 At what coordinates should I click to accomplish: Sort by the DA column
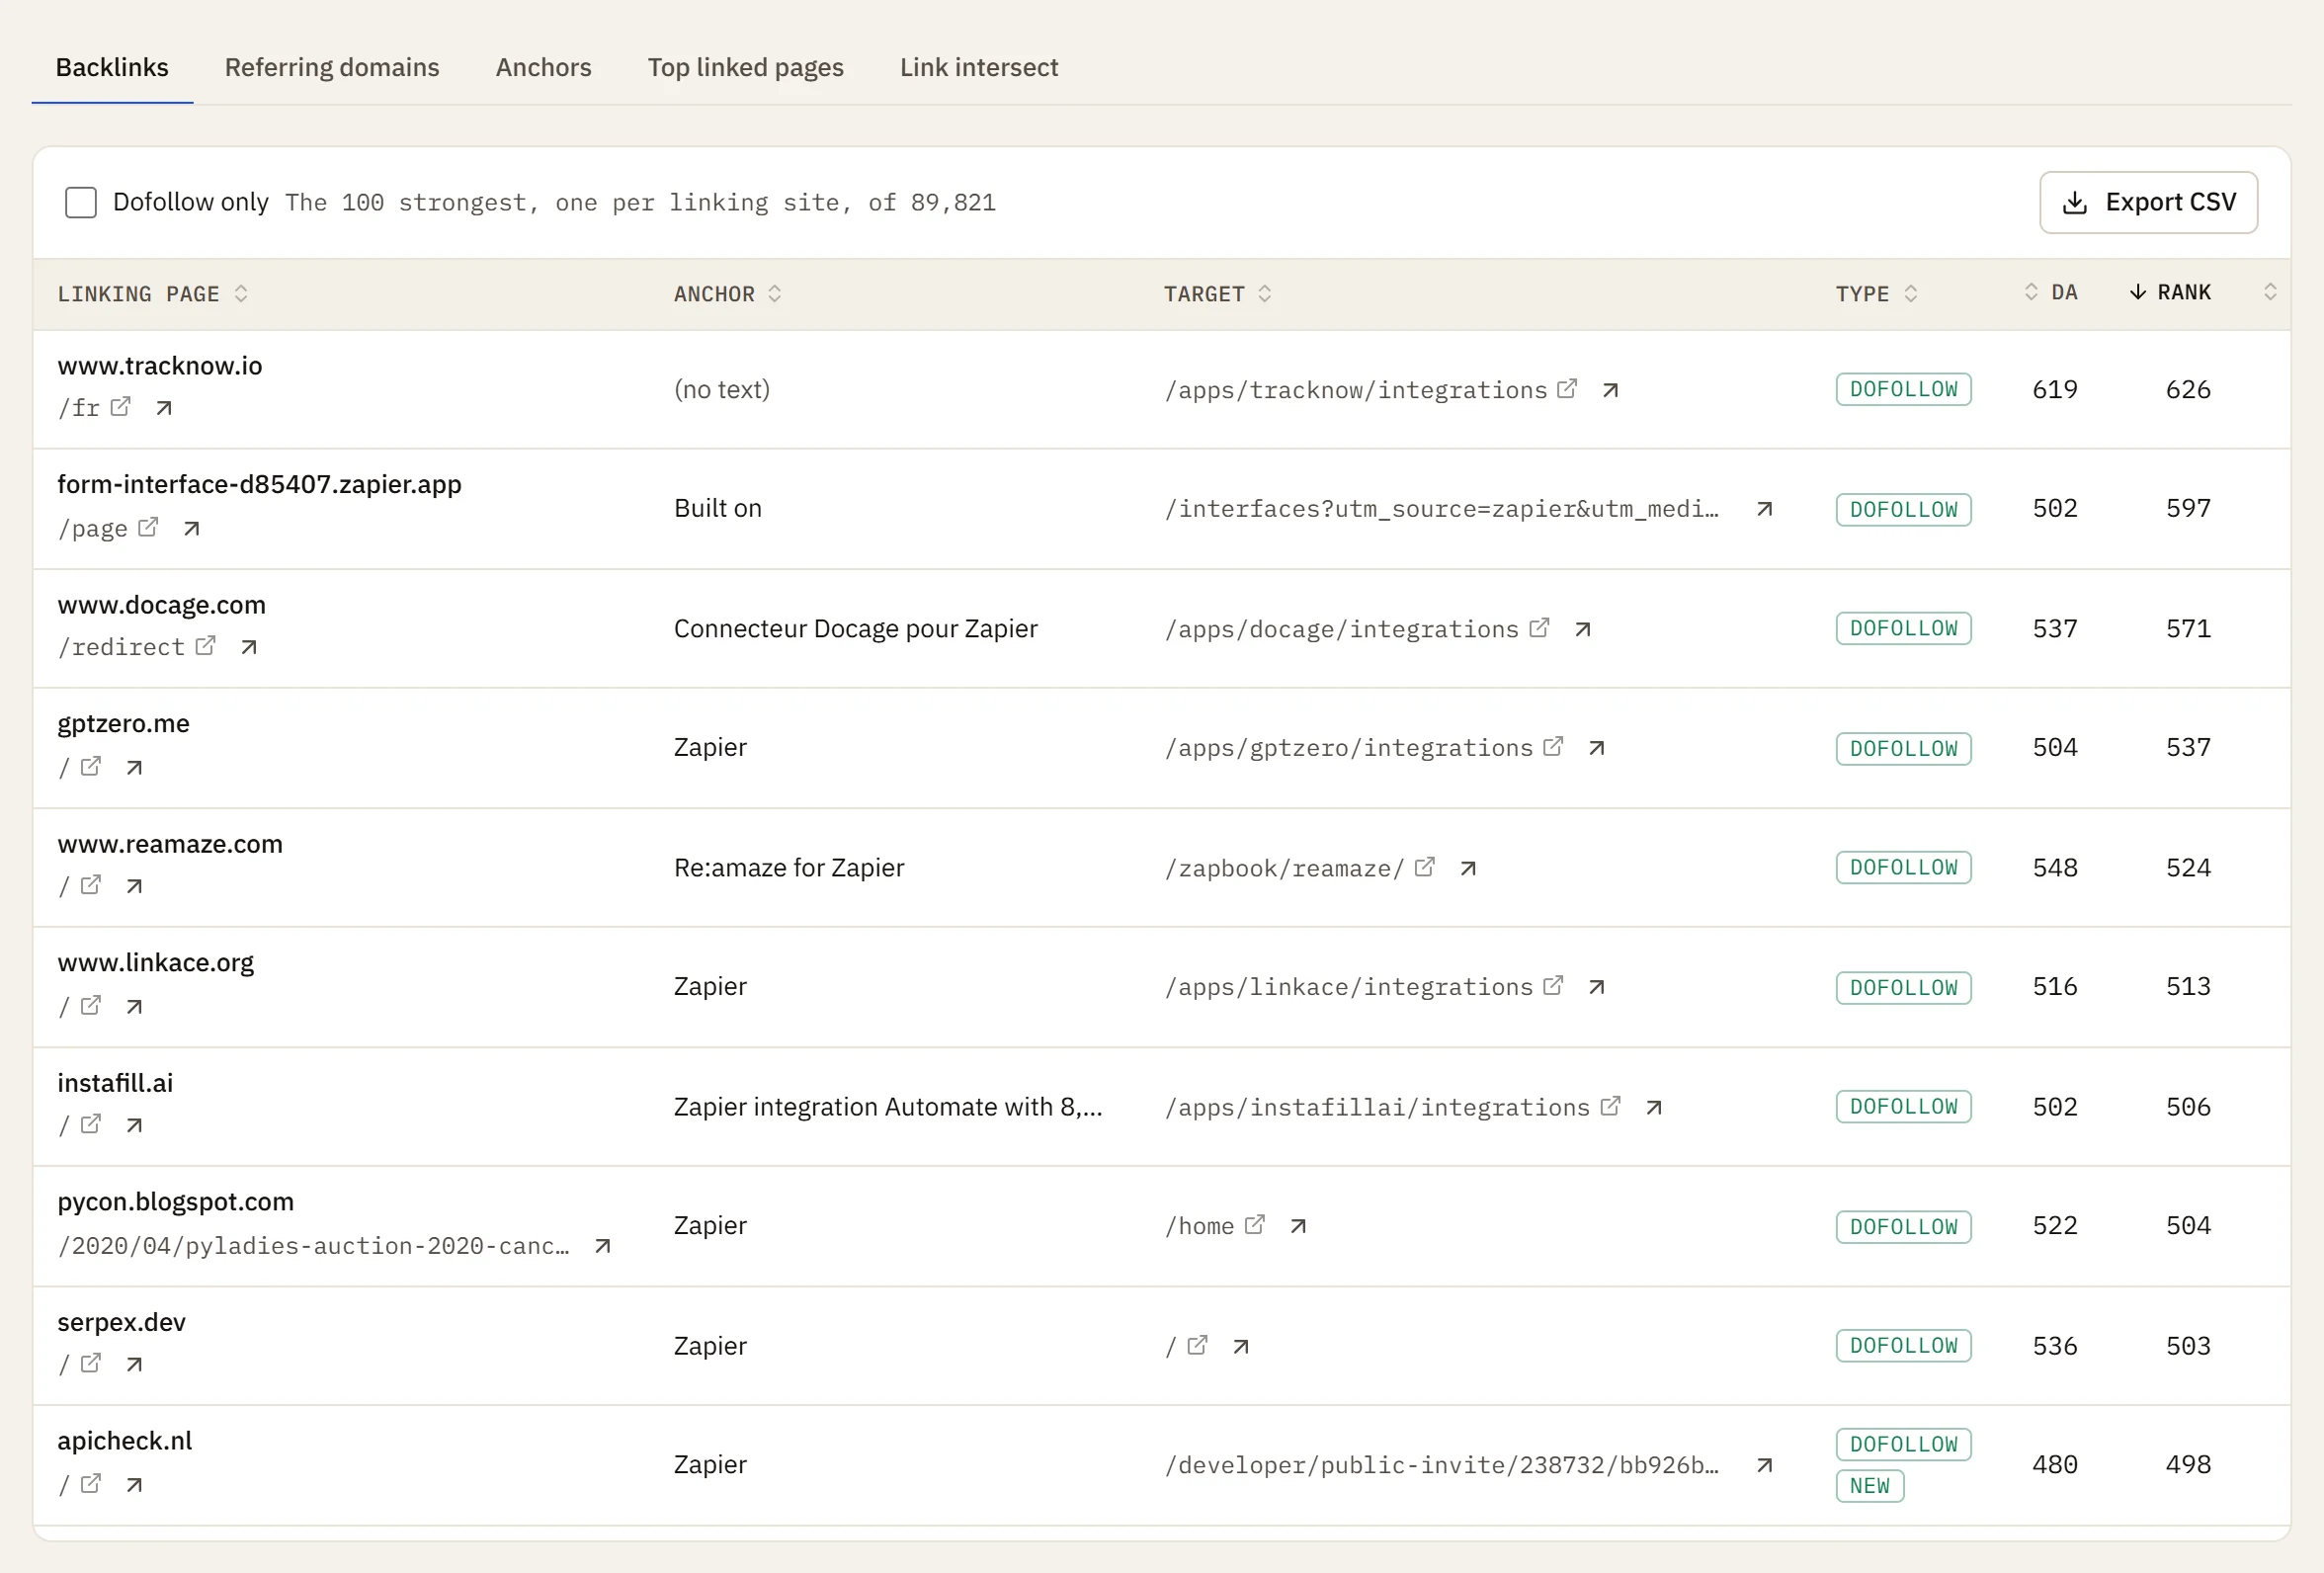pos(2051,292)
